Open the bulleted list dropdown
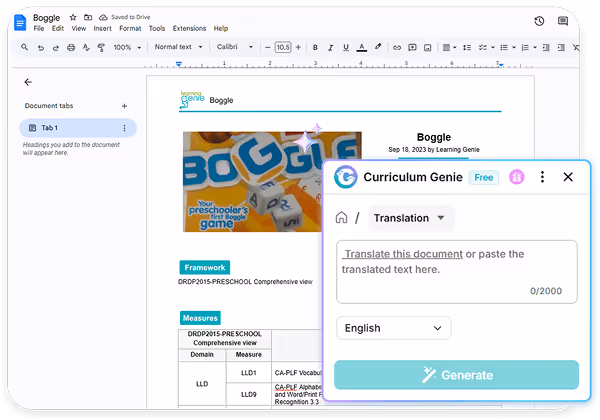 [x=508, y=47]
